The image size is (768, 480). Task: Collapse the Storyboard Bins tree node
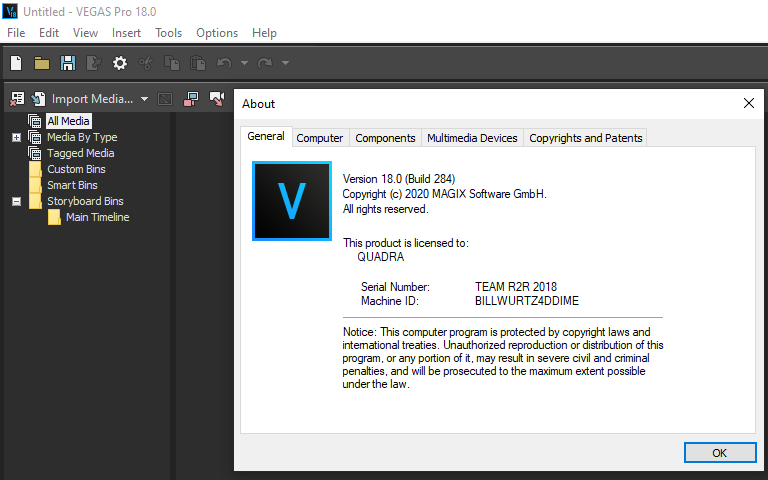point(16,201)
